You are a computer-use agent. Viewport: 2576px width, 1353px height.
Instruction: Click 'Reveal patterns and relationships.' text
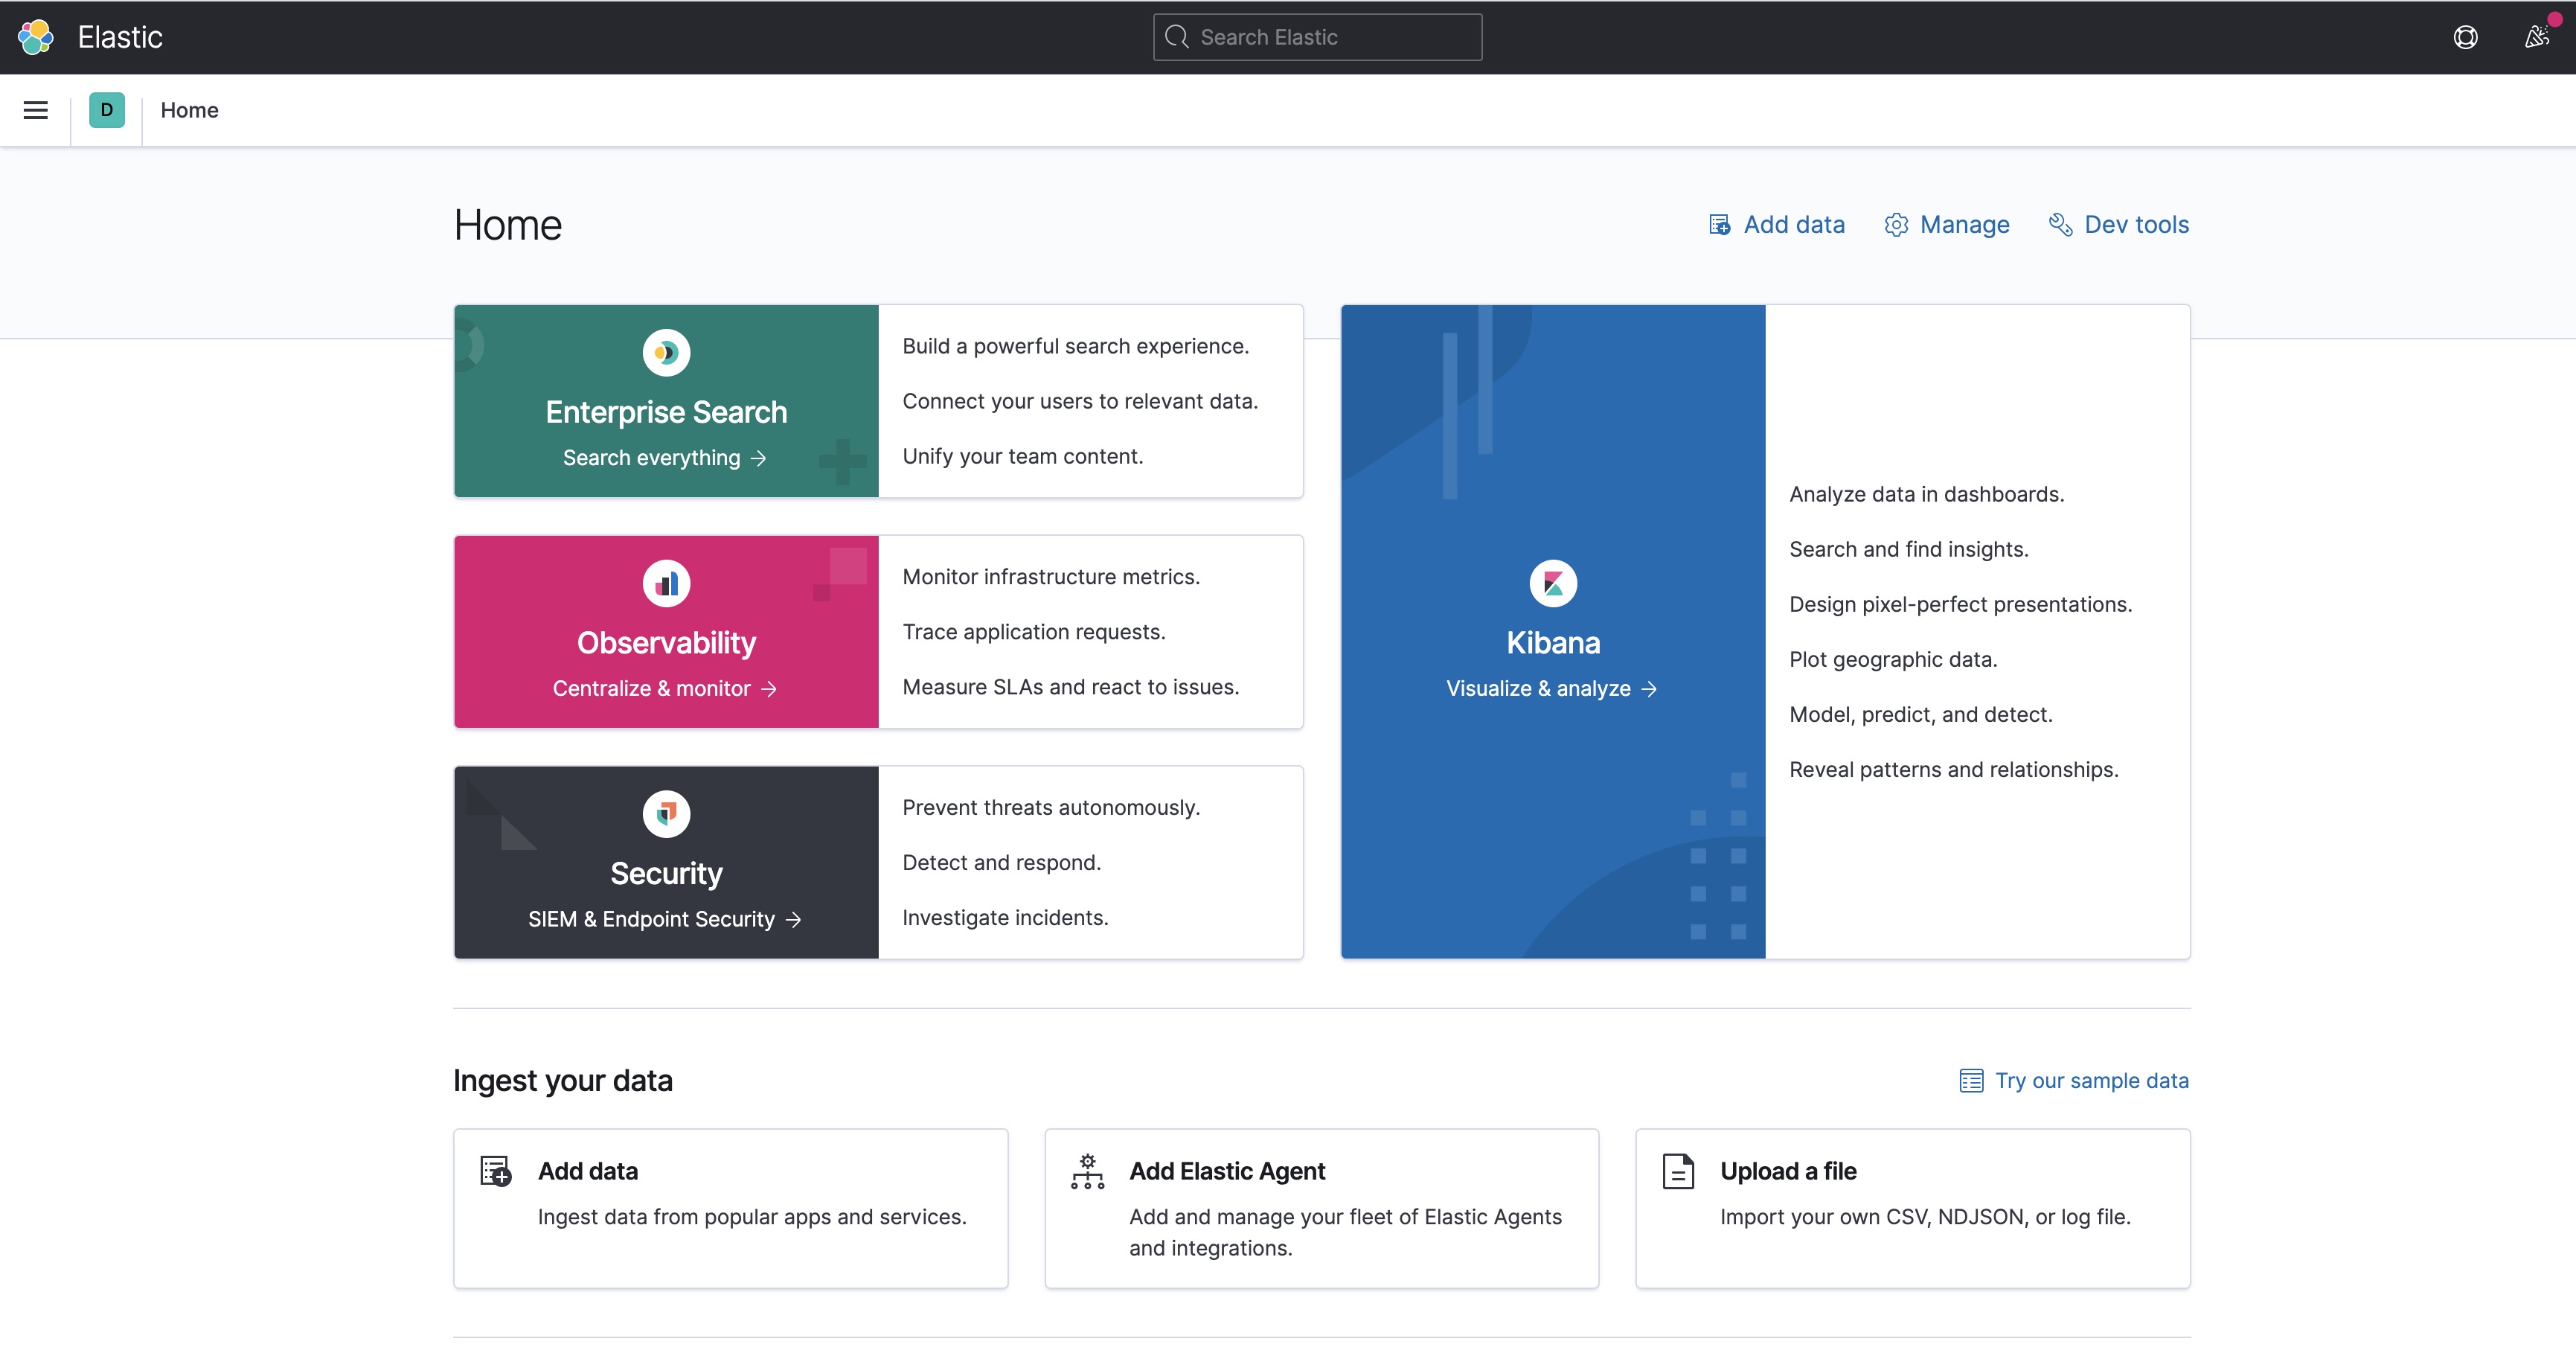1953,769
